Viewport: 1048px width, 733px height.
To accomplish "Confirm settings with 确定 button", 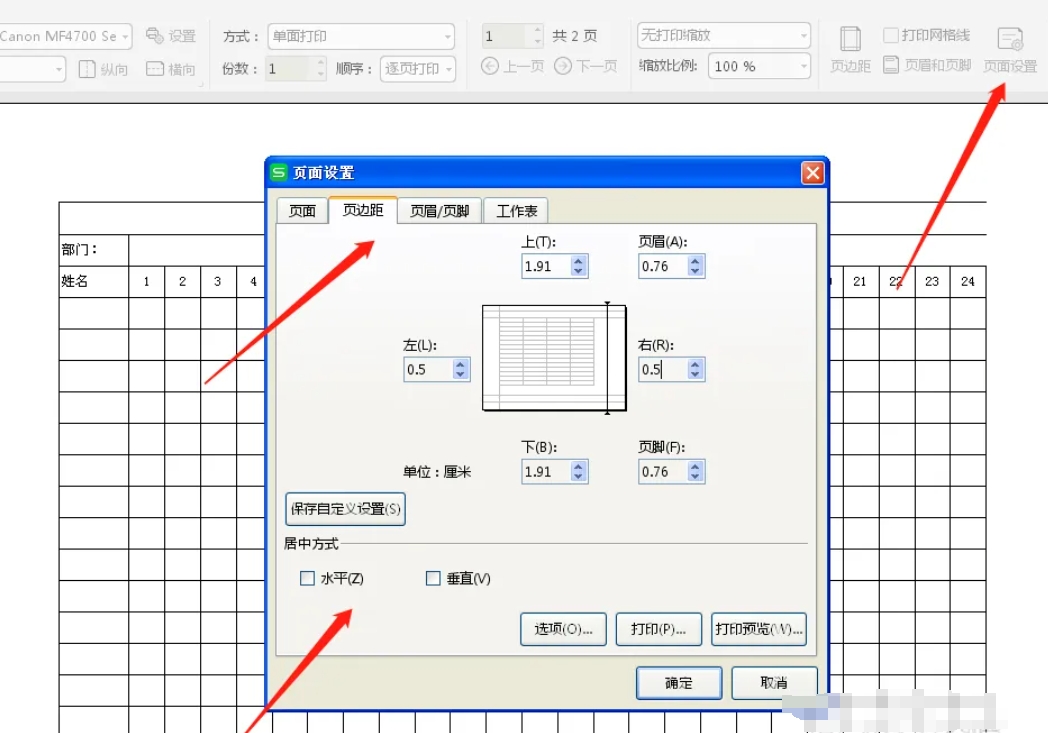I will tap(678, 683).
